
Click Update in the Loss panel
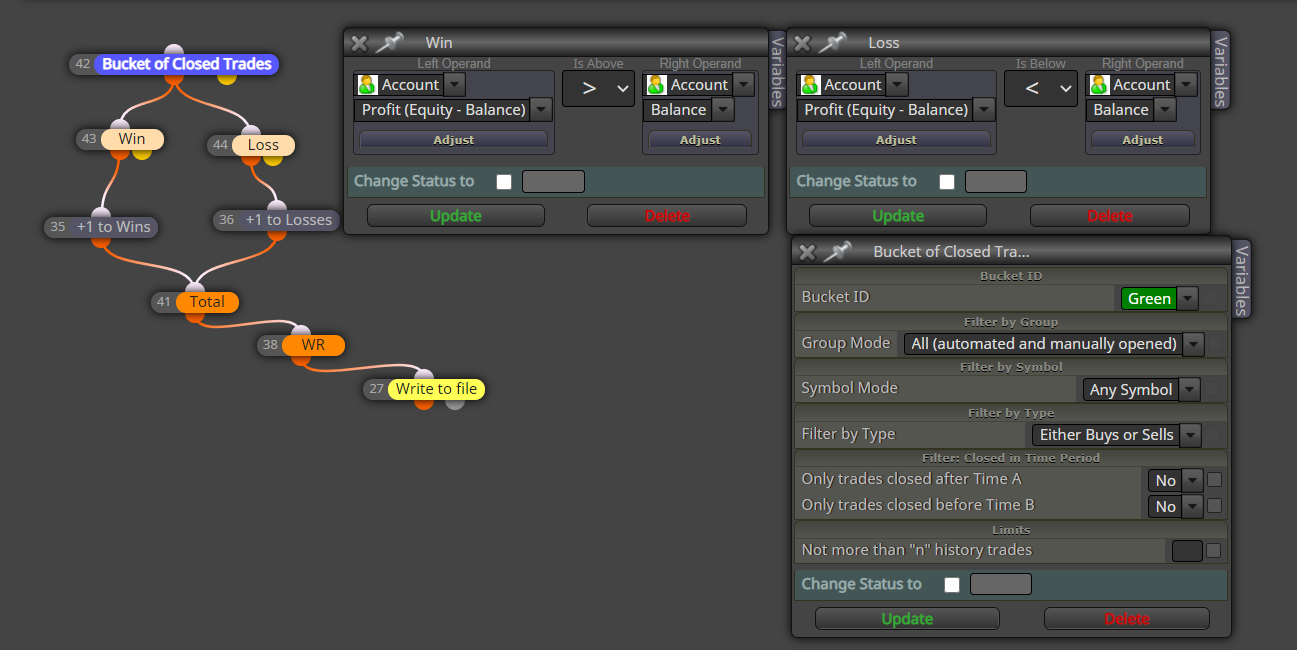coord(898,216)
